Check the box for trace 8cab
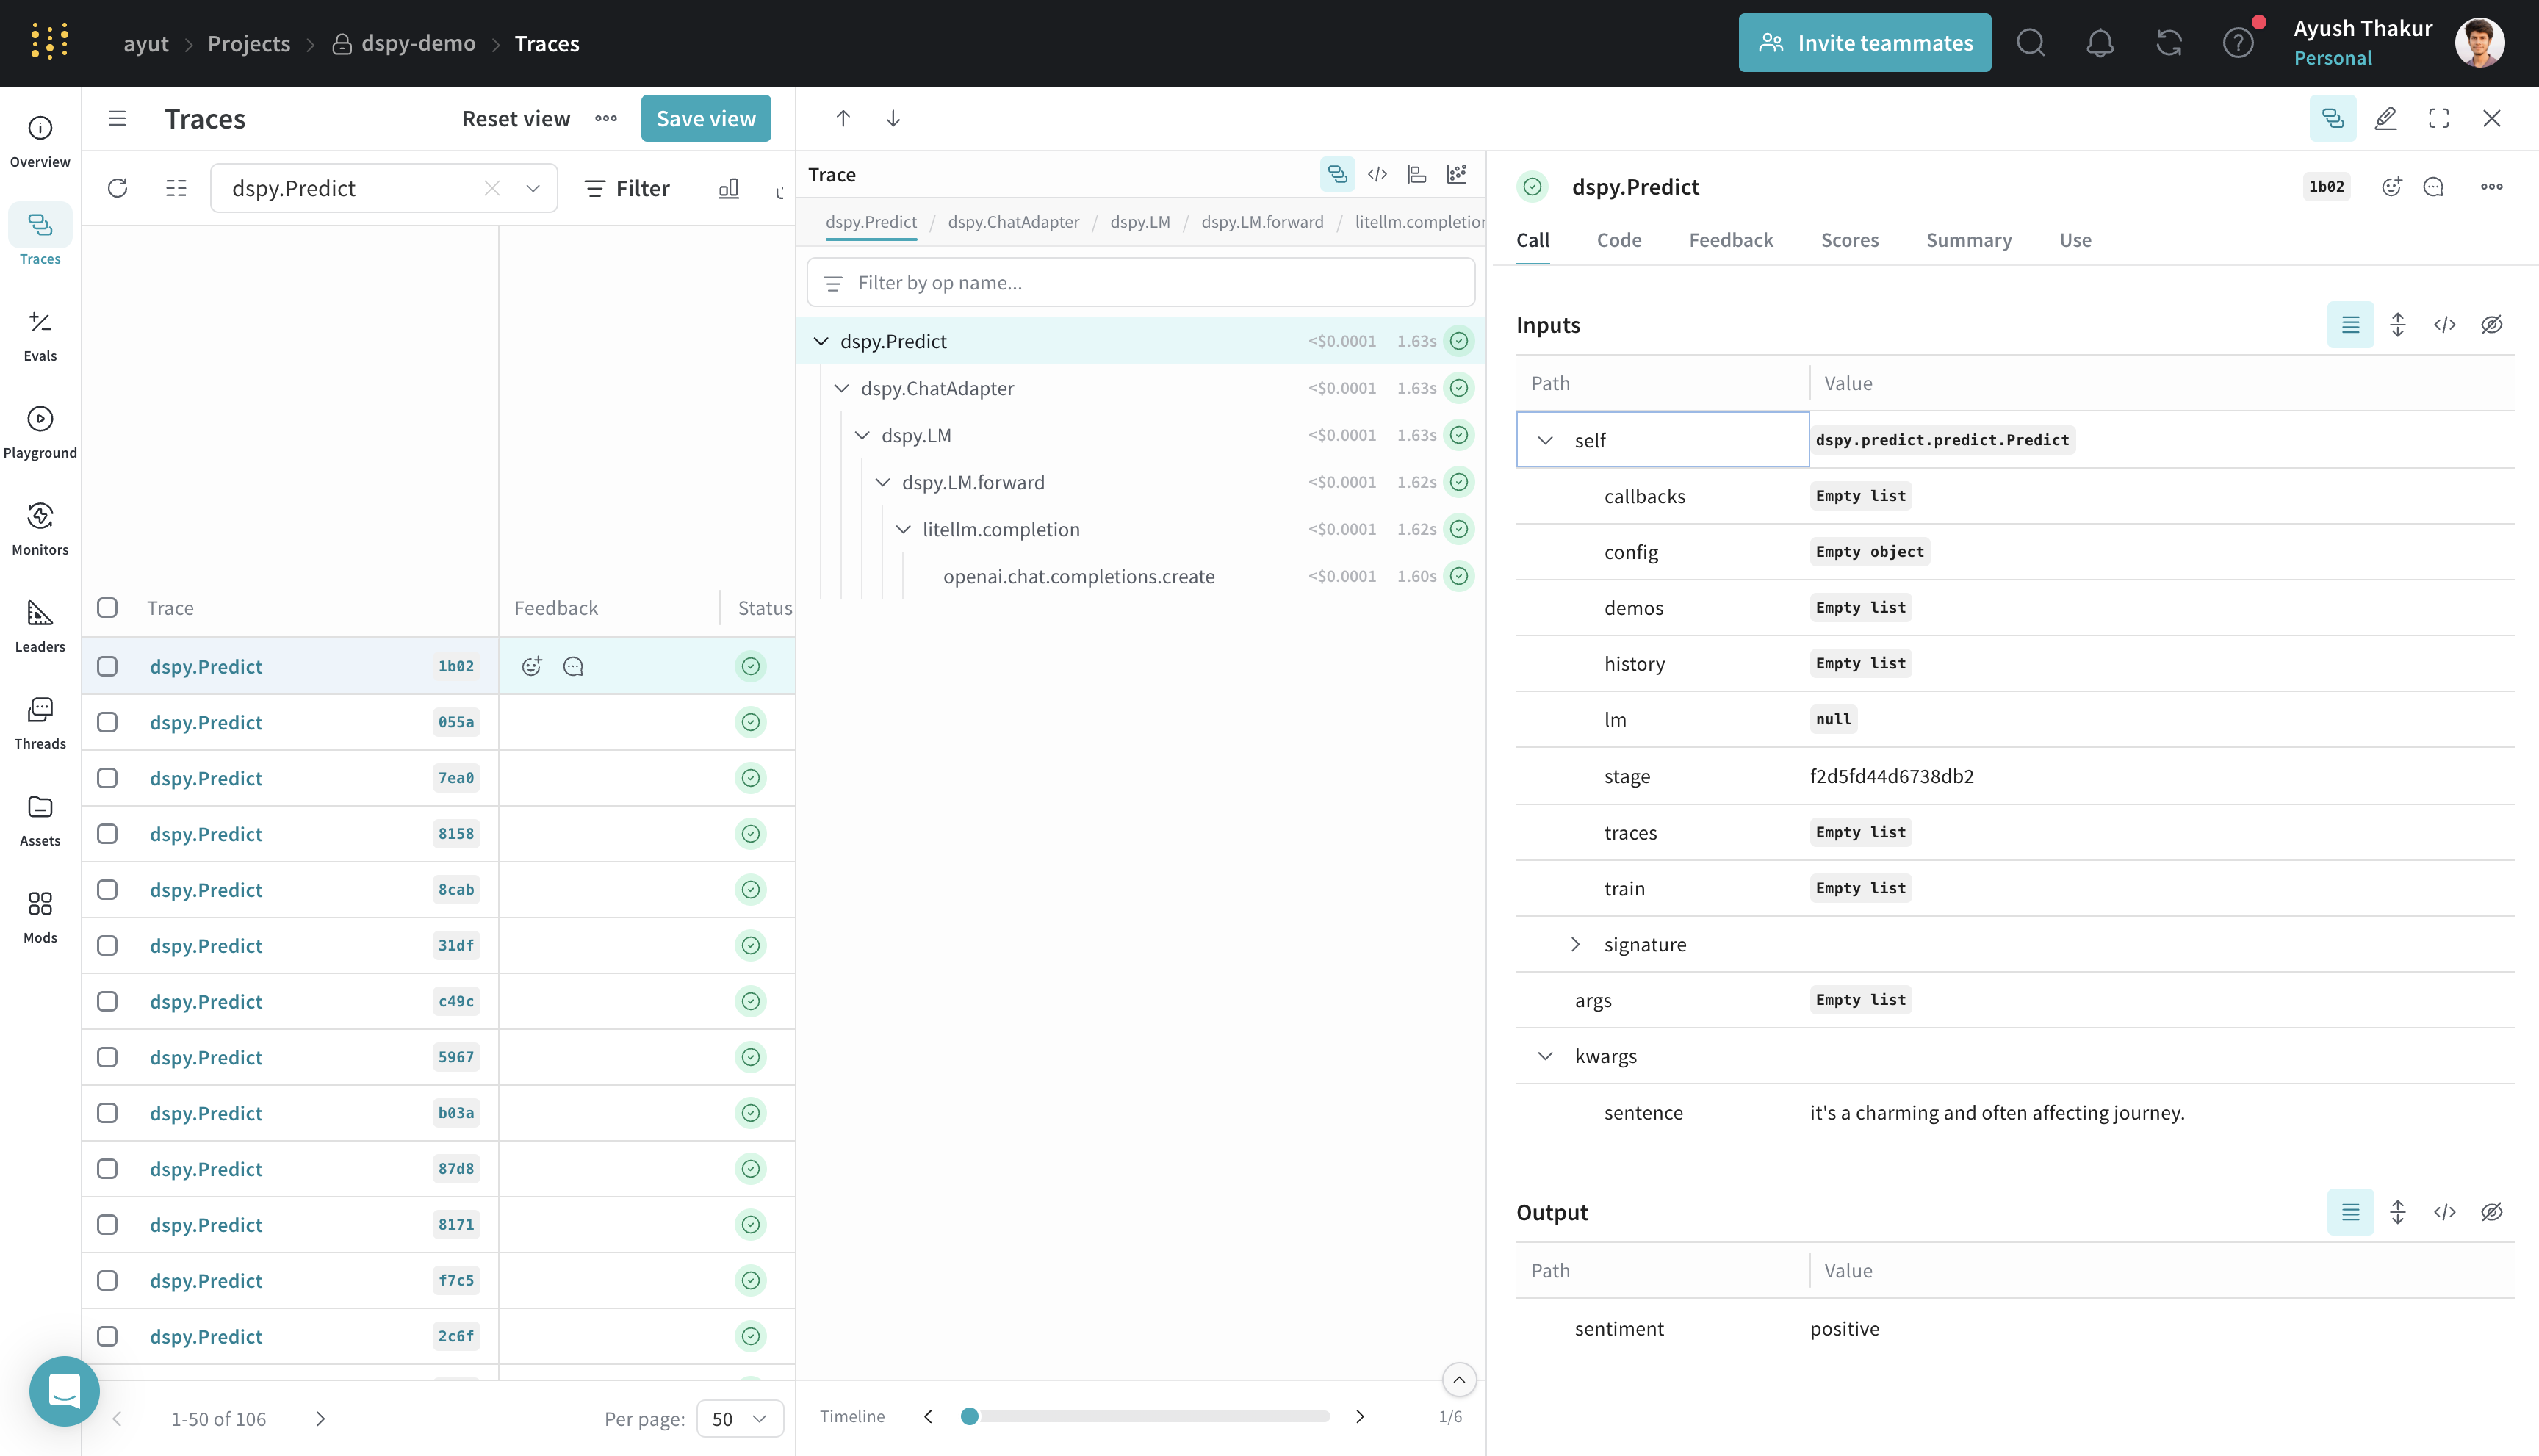This screenshot has width=2539, height=1456. pos(107,890)
